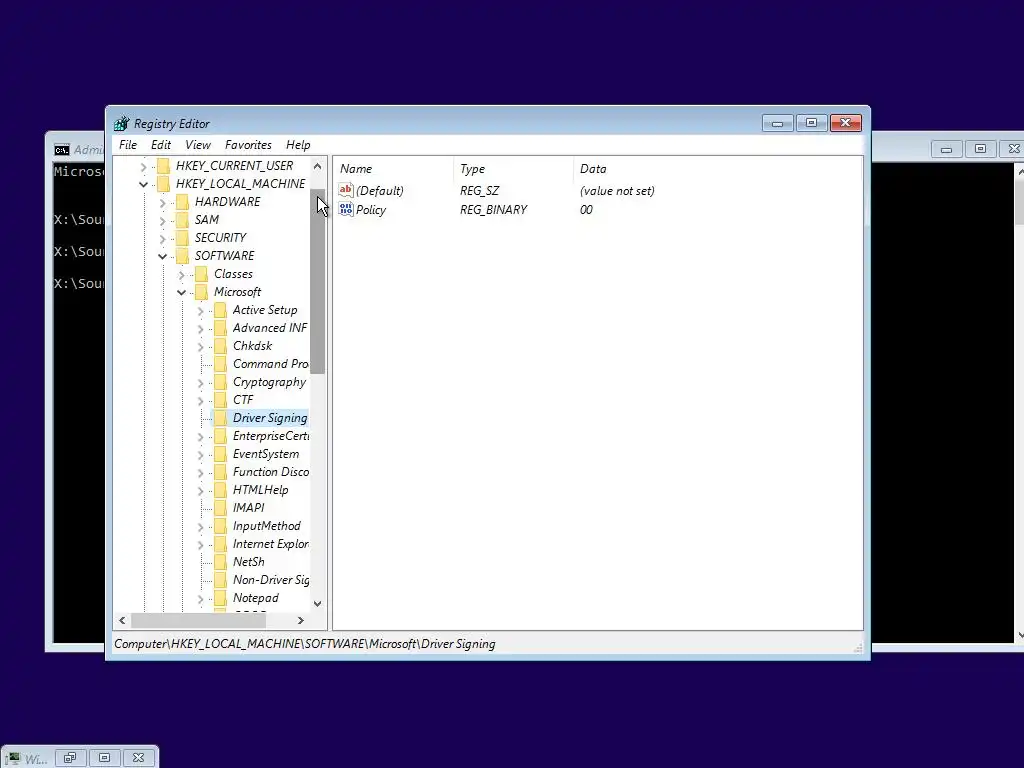Restore the minimized Wi... window at the bottom
Screen dimensions: 1024x768
coord(70,758)
